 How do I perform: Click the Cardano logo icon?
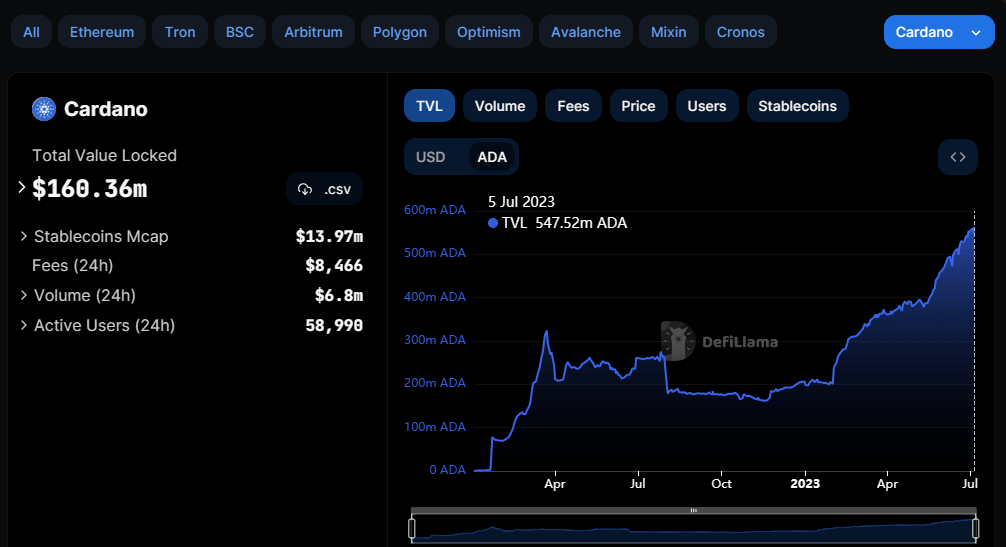pos(44,109)
